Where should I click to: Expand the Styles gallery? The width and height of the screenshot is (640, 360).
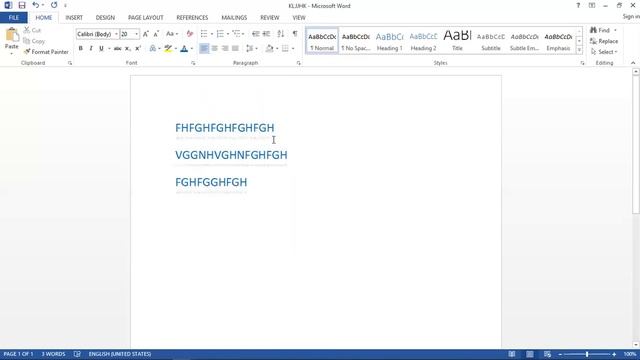click(x=579, y=50)
